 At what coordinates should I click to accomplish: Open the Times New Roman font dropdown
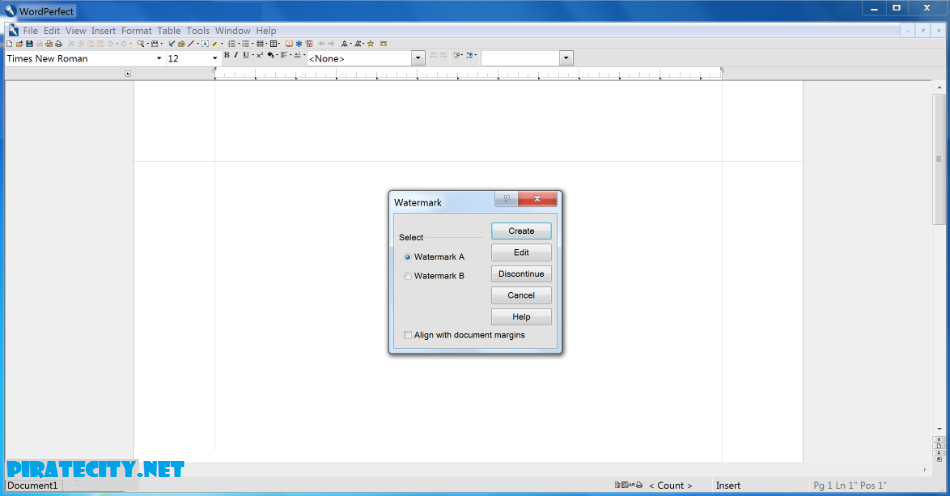(x=159, y=58)
